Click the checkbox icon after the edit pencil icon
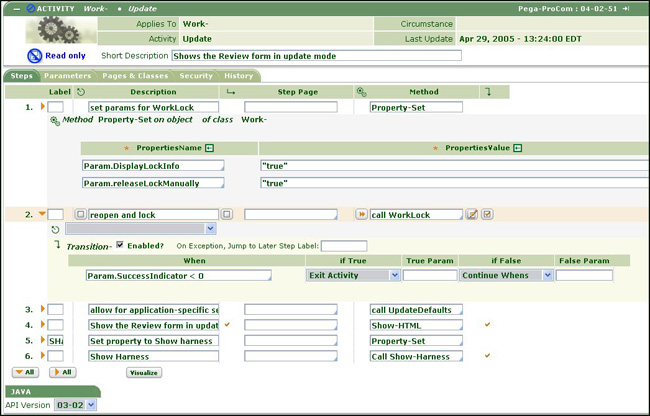 (487, 214)
